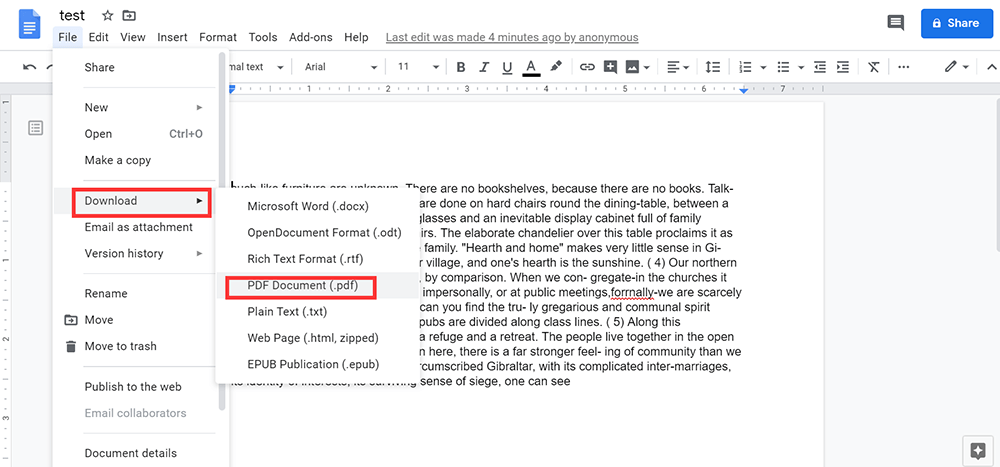Click the Bold formatting icon
Image resolution: width=1000 pixels, height=467 pixels.
[461, 67]
